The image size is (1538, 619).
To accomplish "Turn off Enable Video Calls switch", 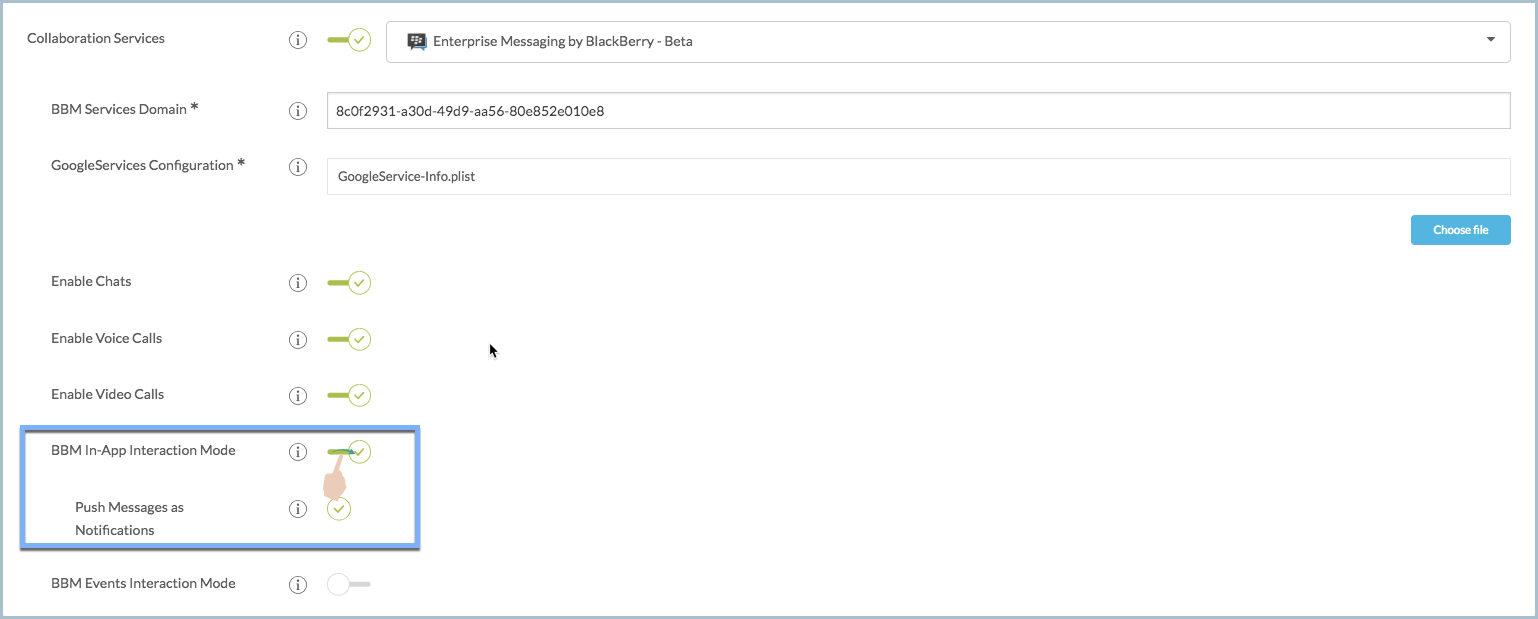I will [349, 395].
